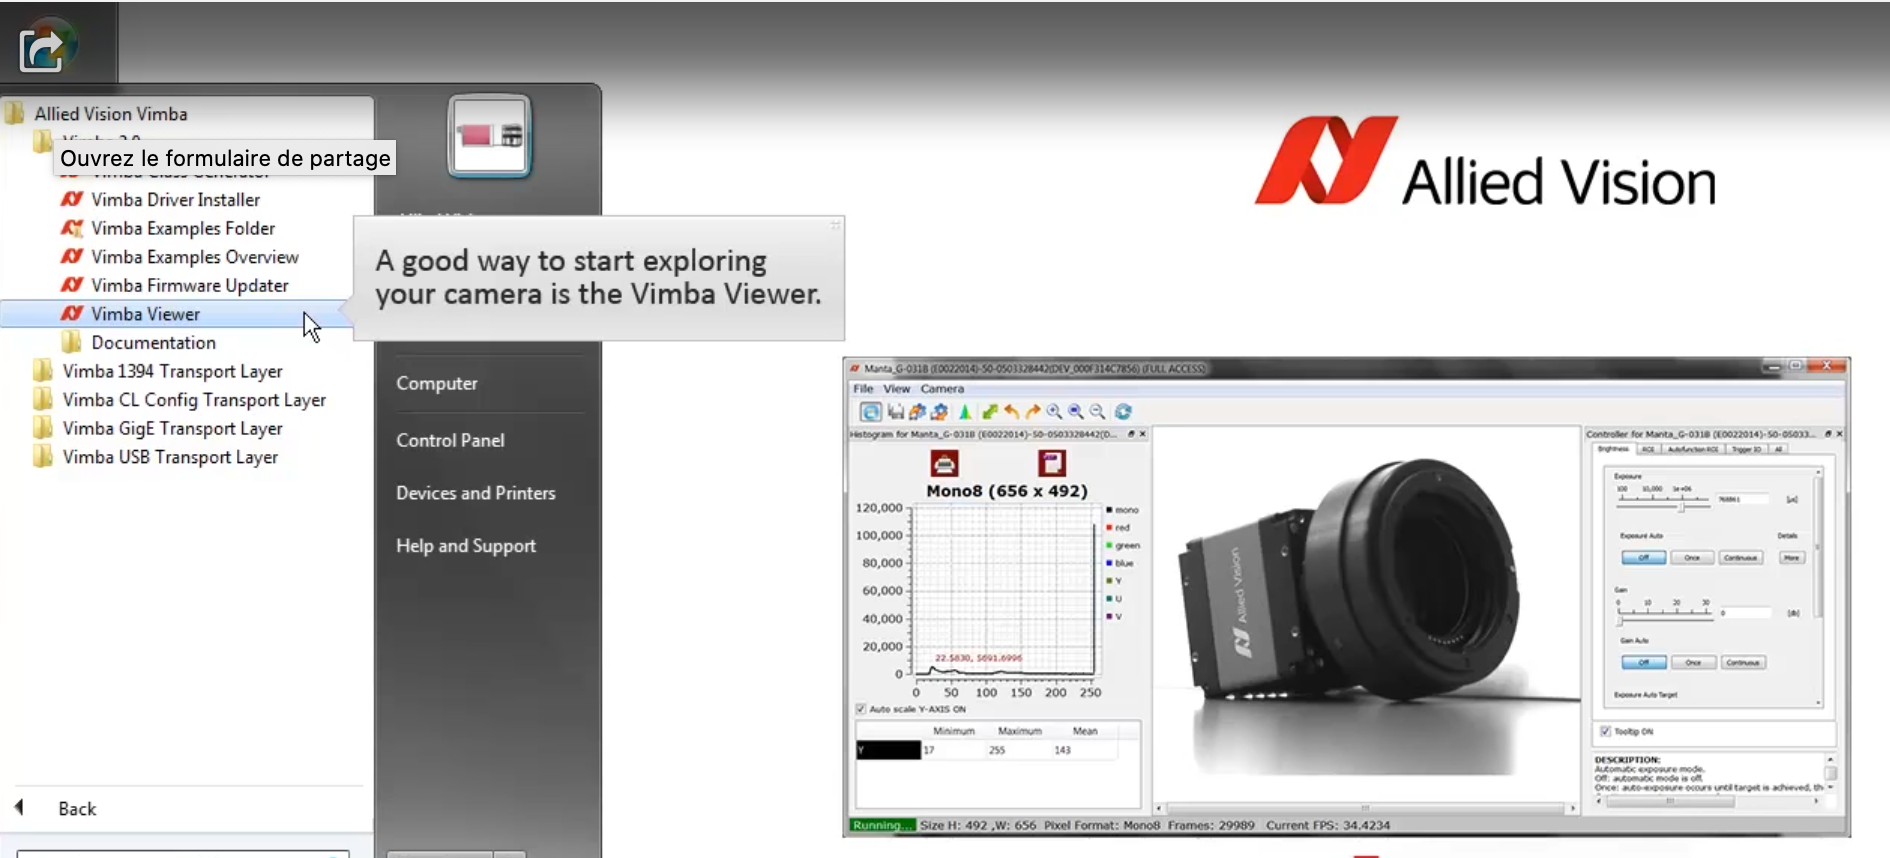Click the save image toolbar icon
The width and height of the screenshot is (1890, 858).
coord(895,412)
